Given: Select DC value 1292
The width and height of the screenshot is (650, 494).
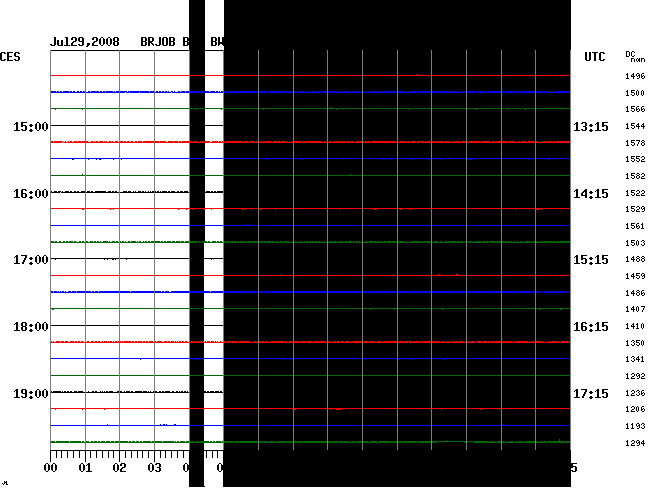Looking at the screenshot, I should (635, 376).
